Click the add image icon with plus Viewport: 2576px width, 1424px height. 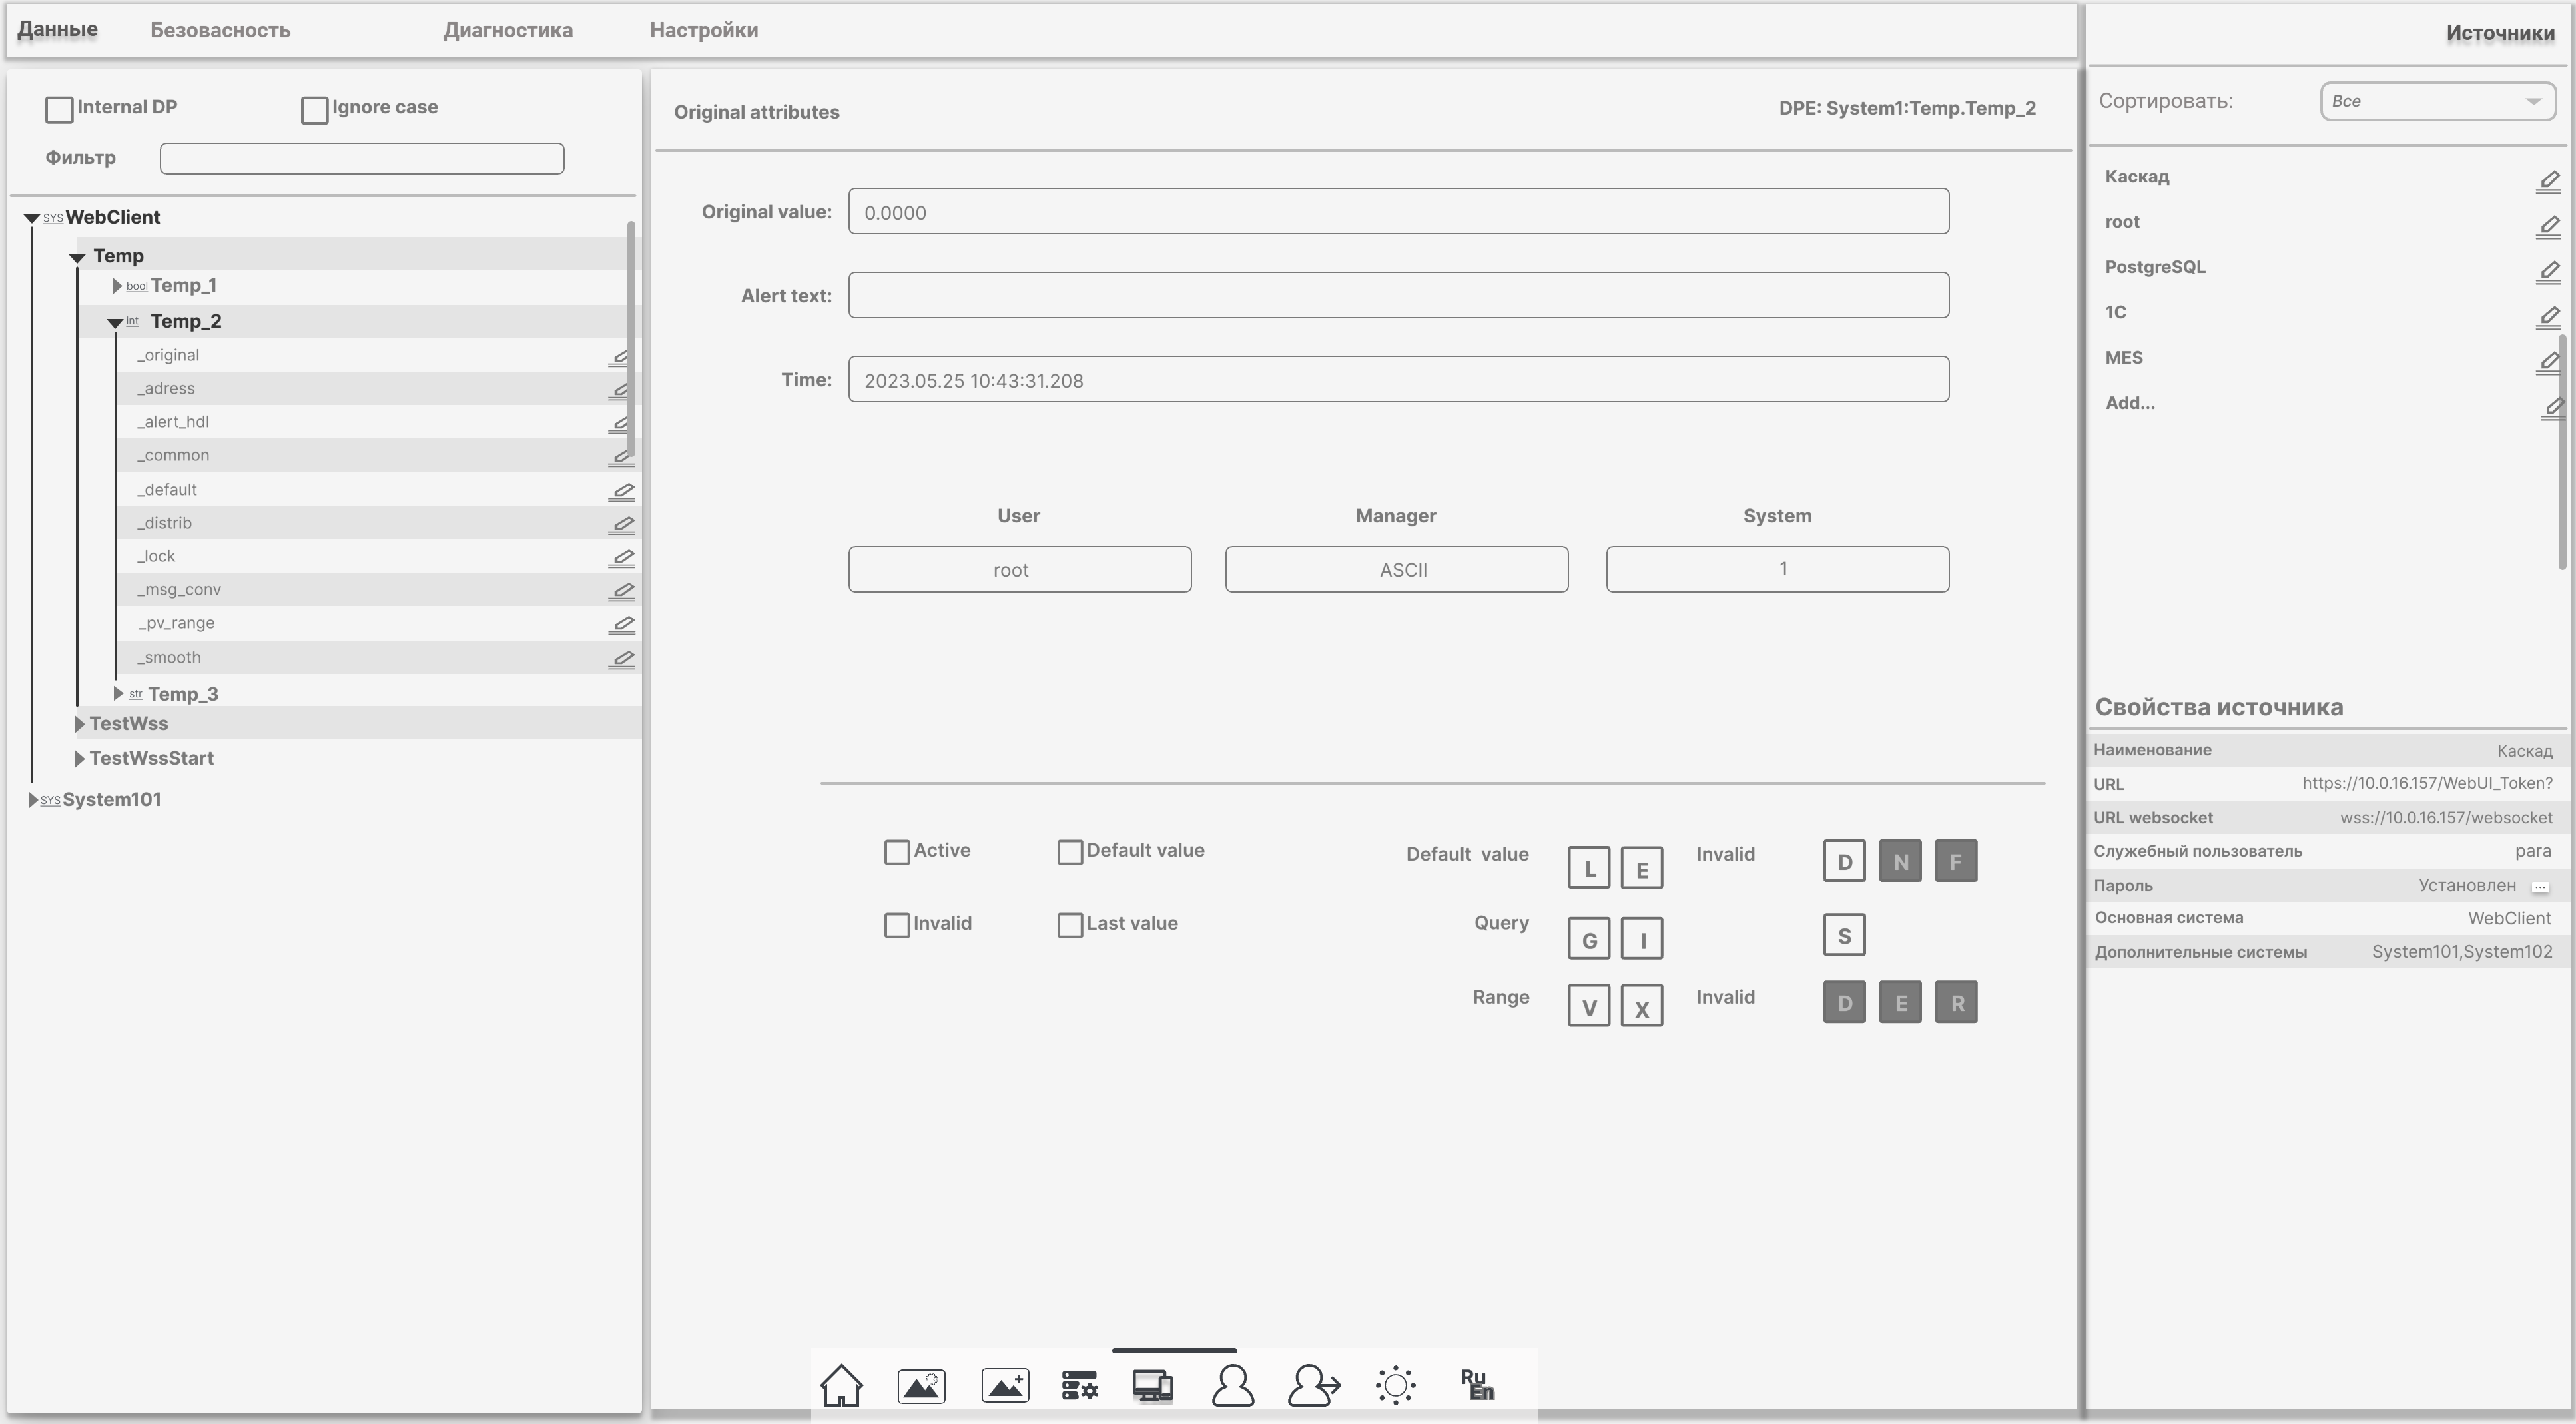[1005, 1386]
